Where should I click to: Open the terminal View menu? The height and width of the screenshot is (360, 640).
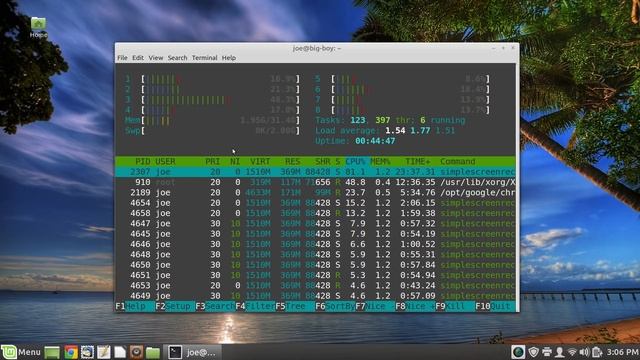156,58
